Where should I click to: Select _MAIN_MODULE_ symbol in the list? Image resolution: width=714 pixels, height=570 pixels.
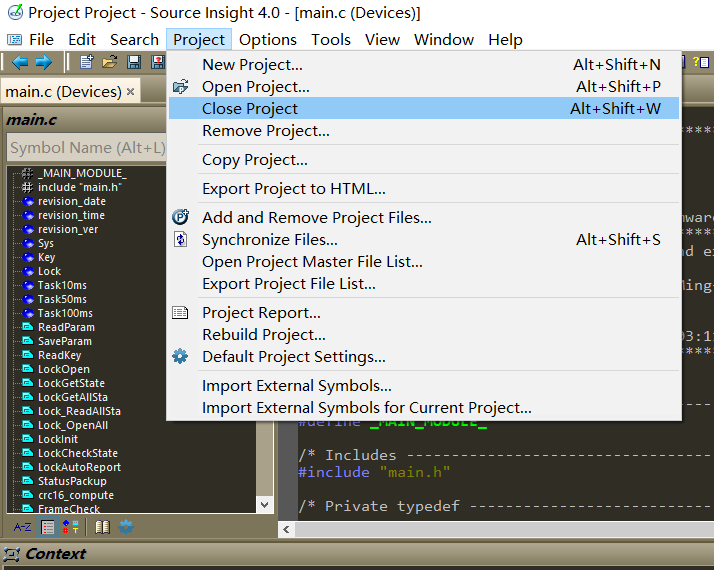pyautogui.click(x=82, y=173)
